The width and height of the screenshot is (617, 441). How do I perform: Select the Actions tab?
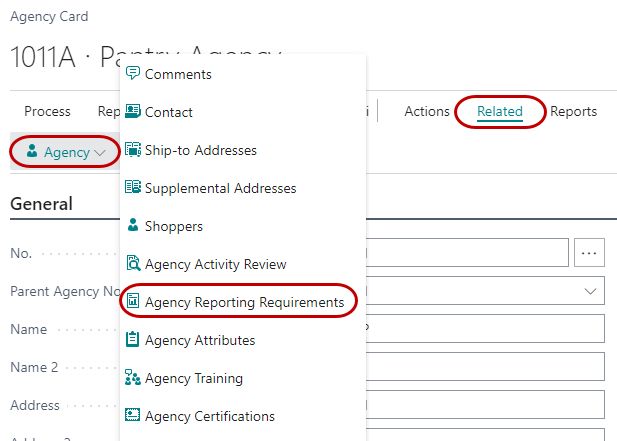click(427, 111)
